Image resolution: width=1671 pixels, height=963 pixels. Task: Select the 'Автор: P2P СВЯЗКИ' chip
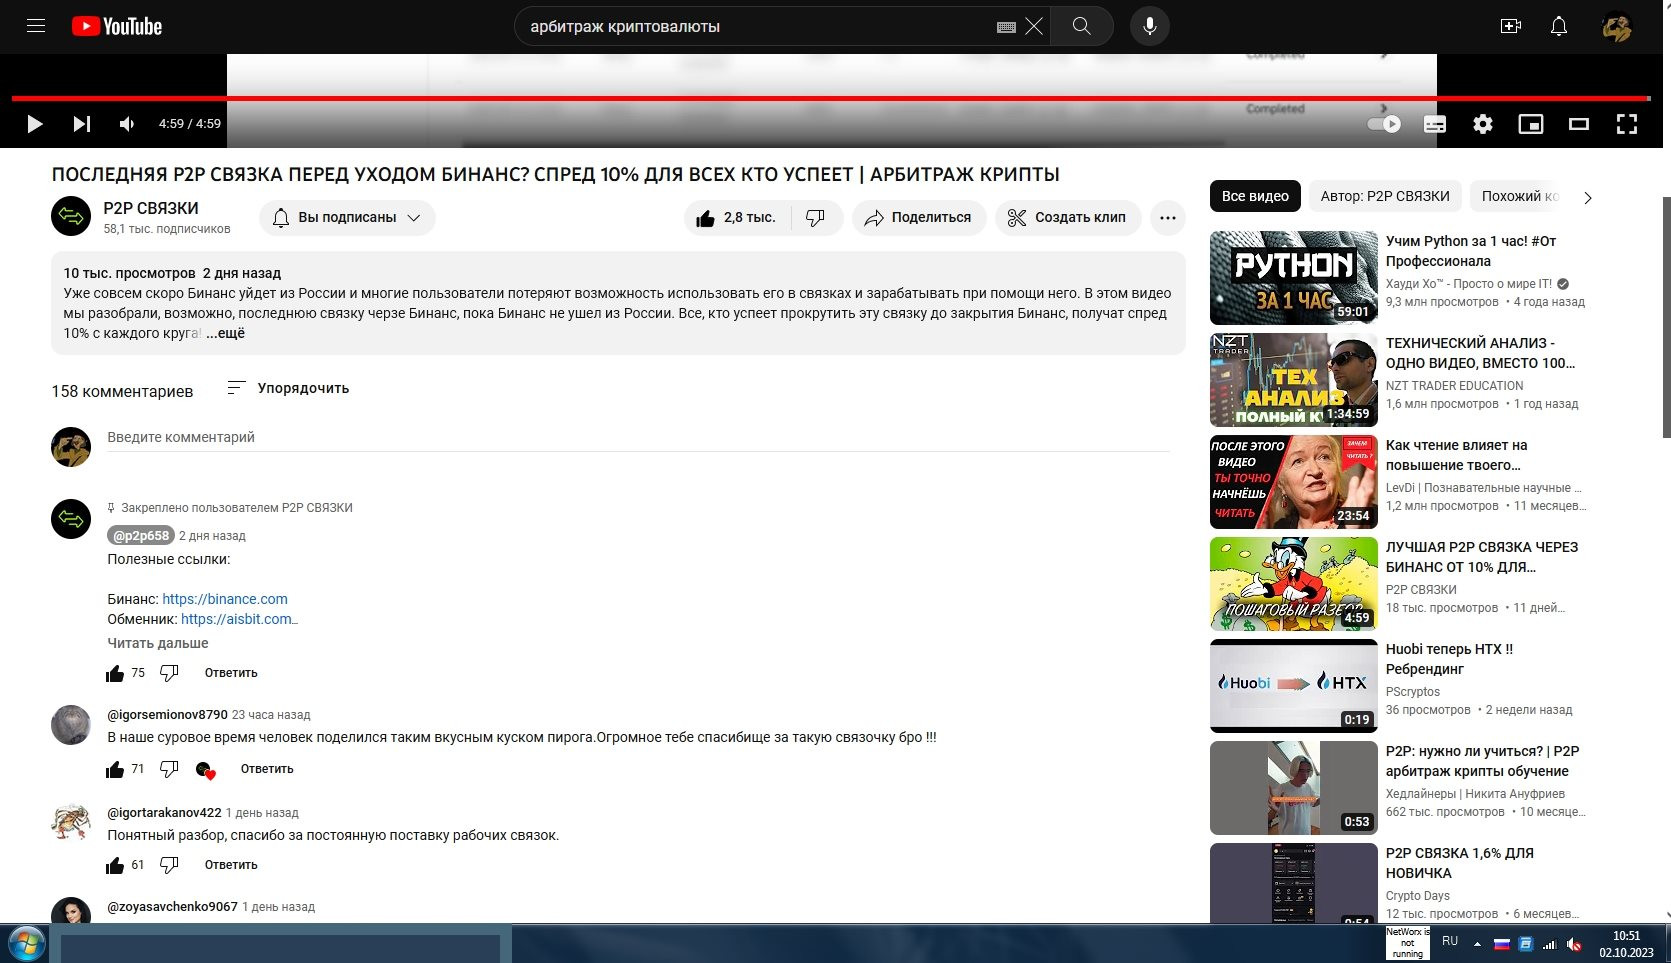(1385, 196)
